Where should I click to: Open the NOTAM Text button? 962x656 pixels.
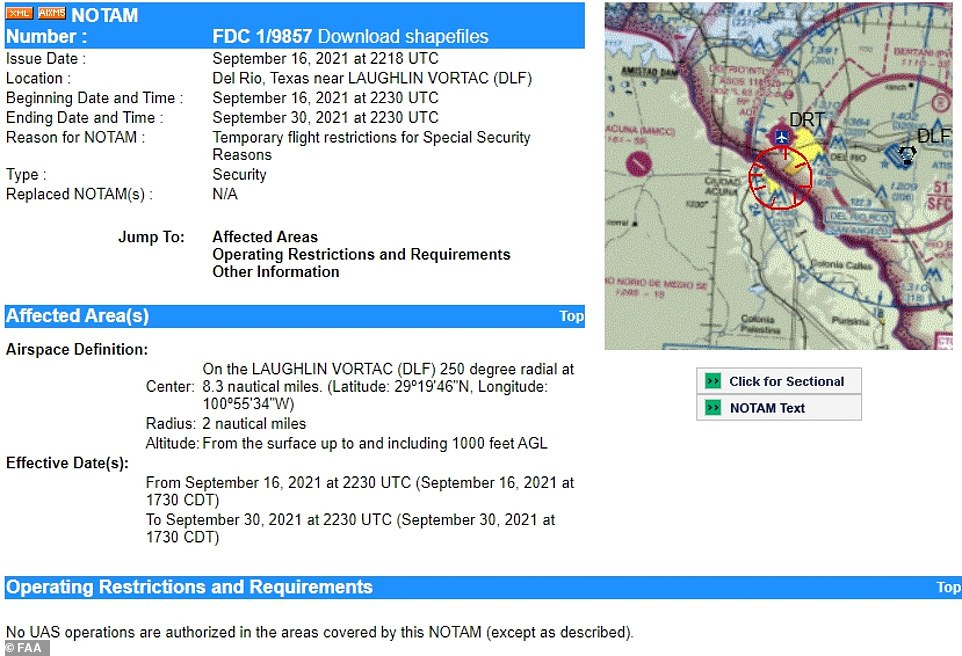(779, 408)
